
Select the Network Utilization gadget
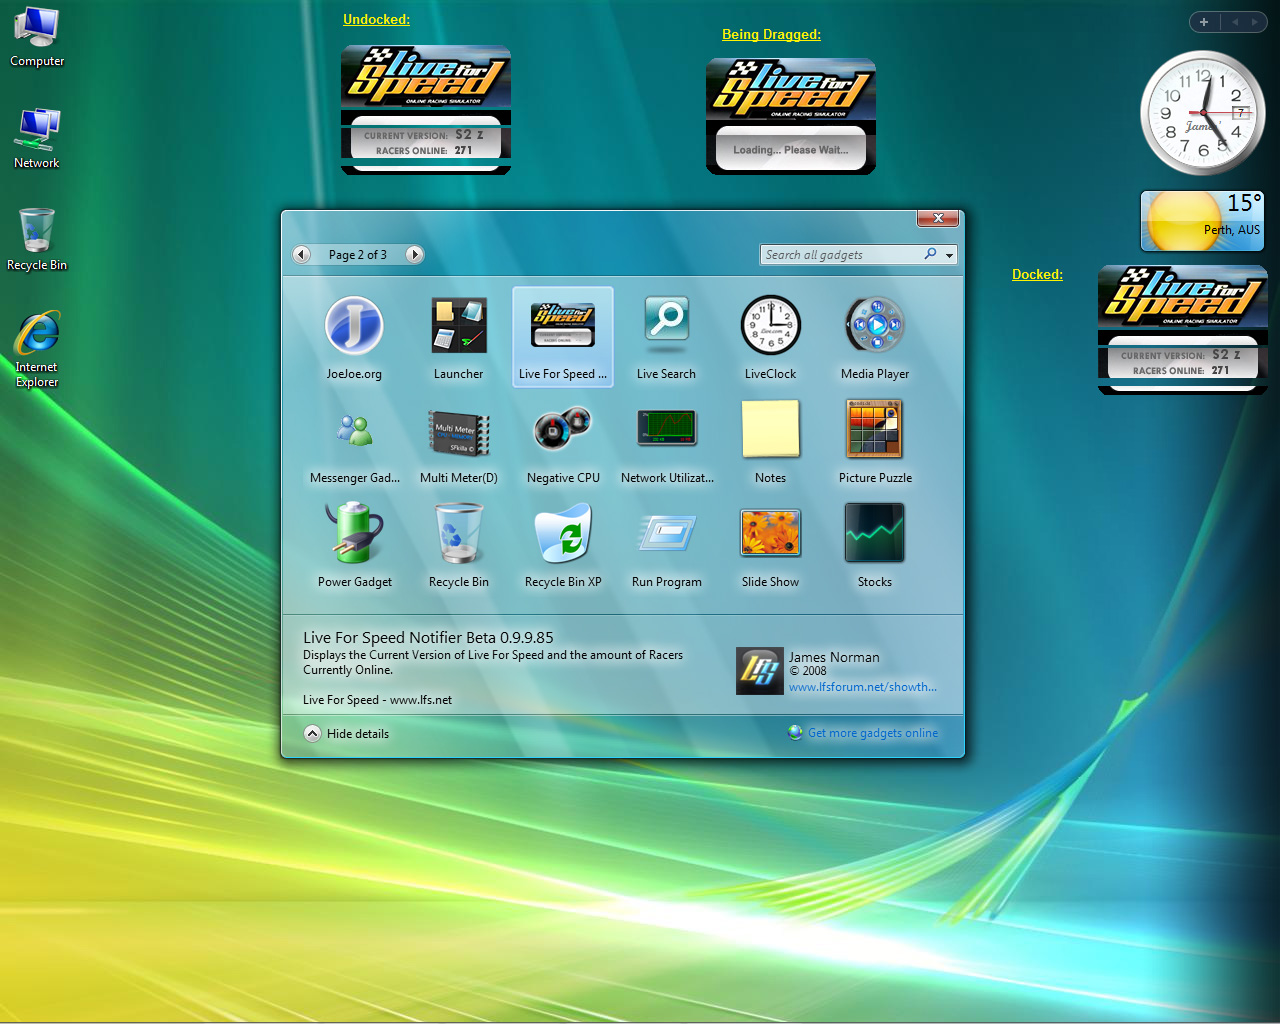pos(667,442)
